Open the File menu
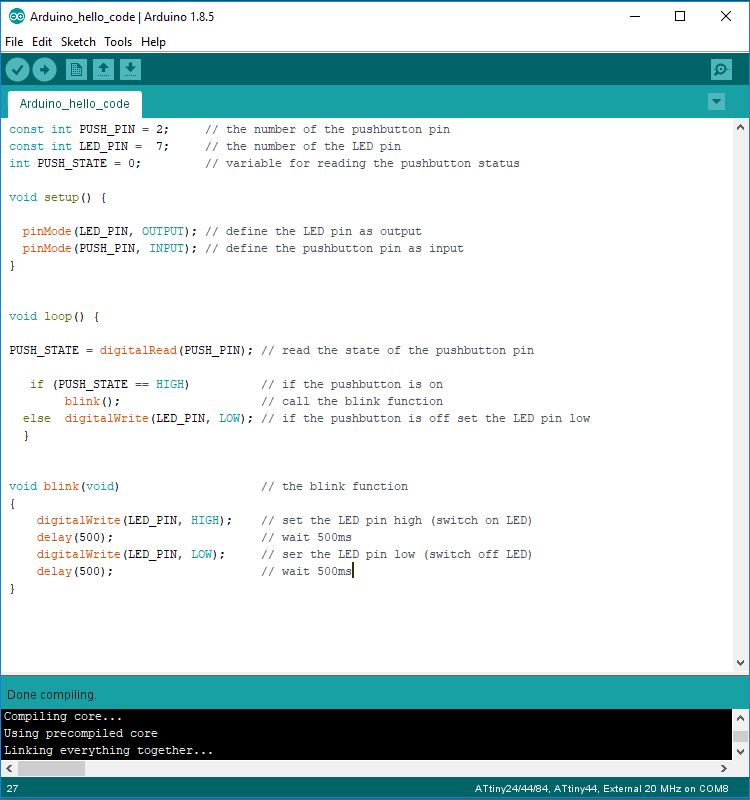Viewport: 750px width, 800px height. coord(14,42)
